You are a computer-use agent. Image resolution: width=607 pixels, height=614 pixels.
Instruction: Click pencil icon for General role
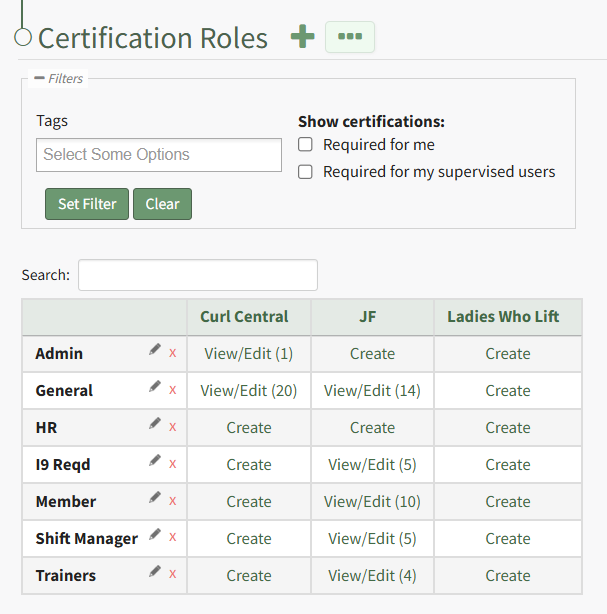(154, 387)
